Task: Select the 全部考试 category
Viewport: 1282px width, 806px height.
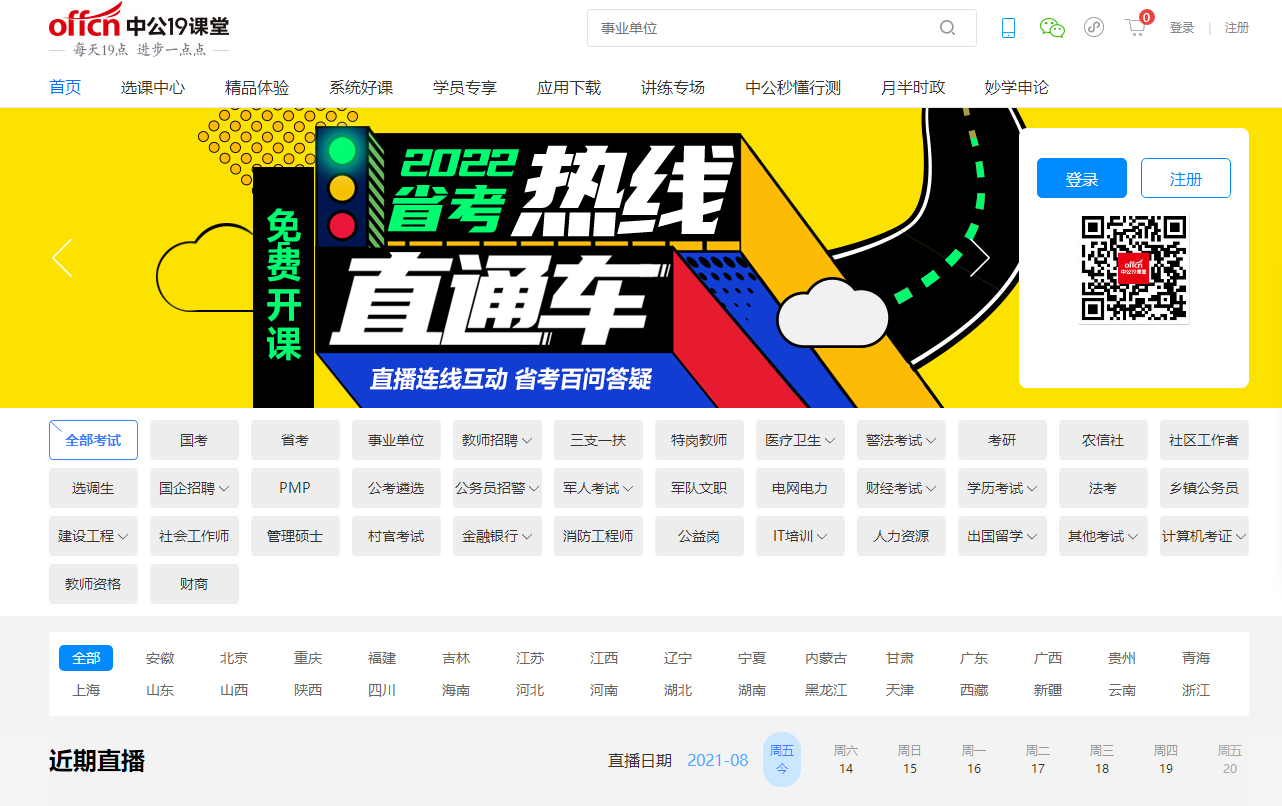Action: pyautogui.click(x=93, y=440)
